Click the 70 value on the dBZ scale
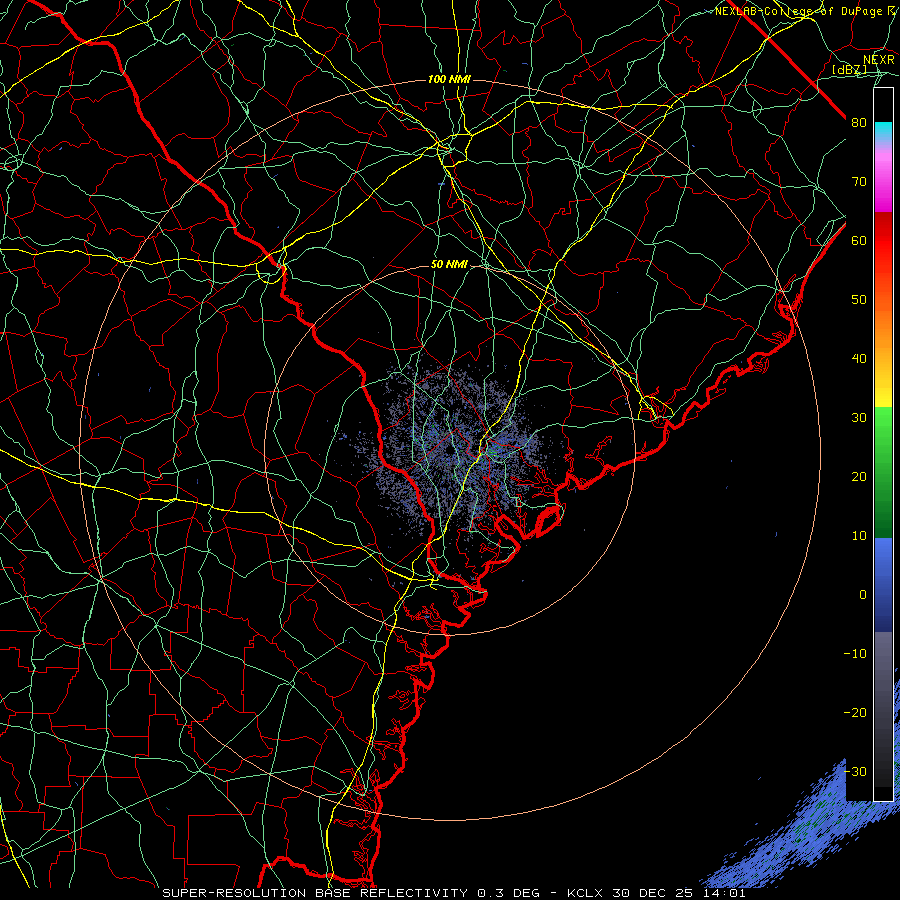This screenshot has height=900, width=900. 859,182
